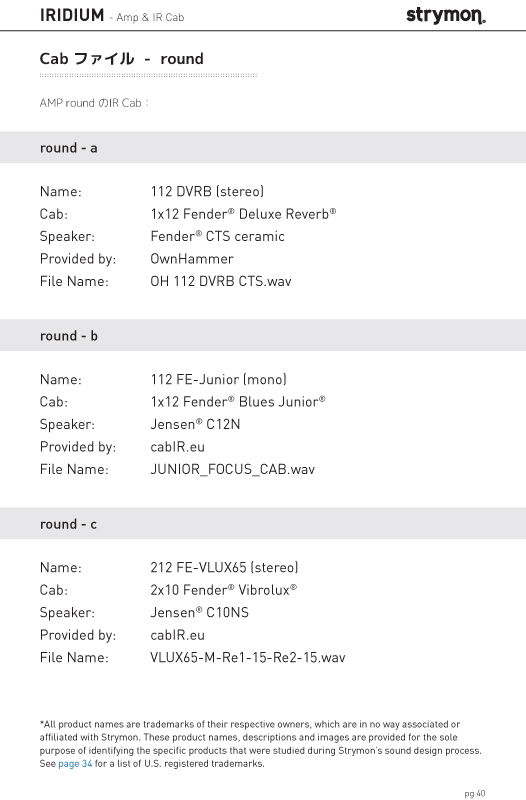Image resolution: width=526 pixels, height=800 pixels.
Task: Click Fender CTS ceramic speaker text
Action: (217, 236)
